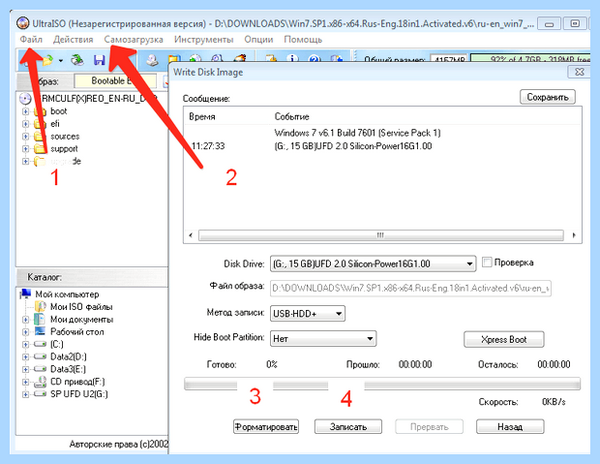The height and width of the screenshot is (464, 600).
Task: Click the message log scroll right arrow
Action: (x=574, y=235)
